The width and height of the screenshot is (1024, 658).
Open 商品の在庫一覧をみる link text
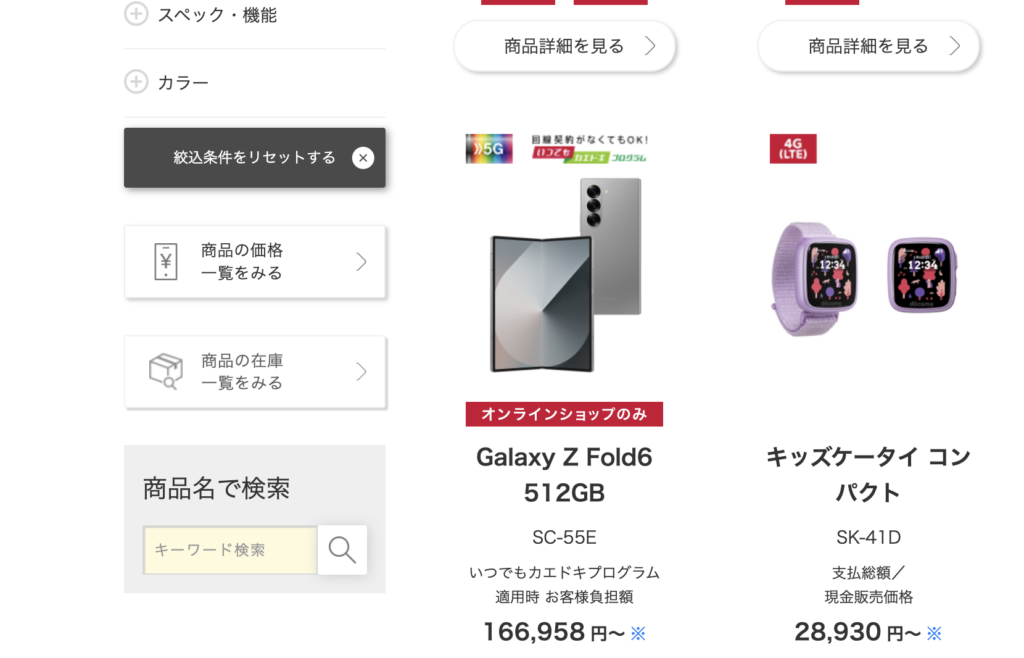(x=242, y=371)
